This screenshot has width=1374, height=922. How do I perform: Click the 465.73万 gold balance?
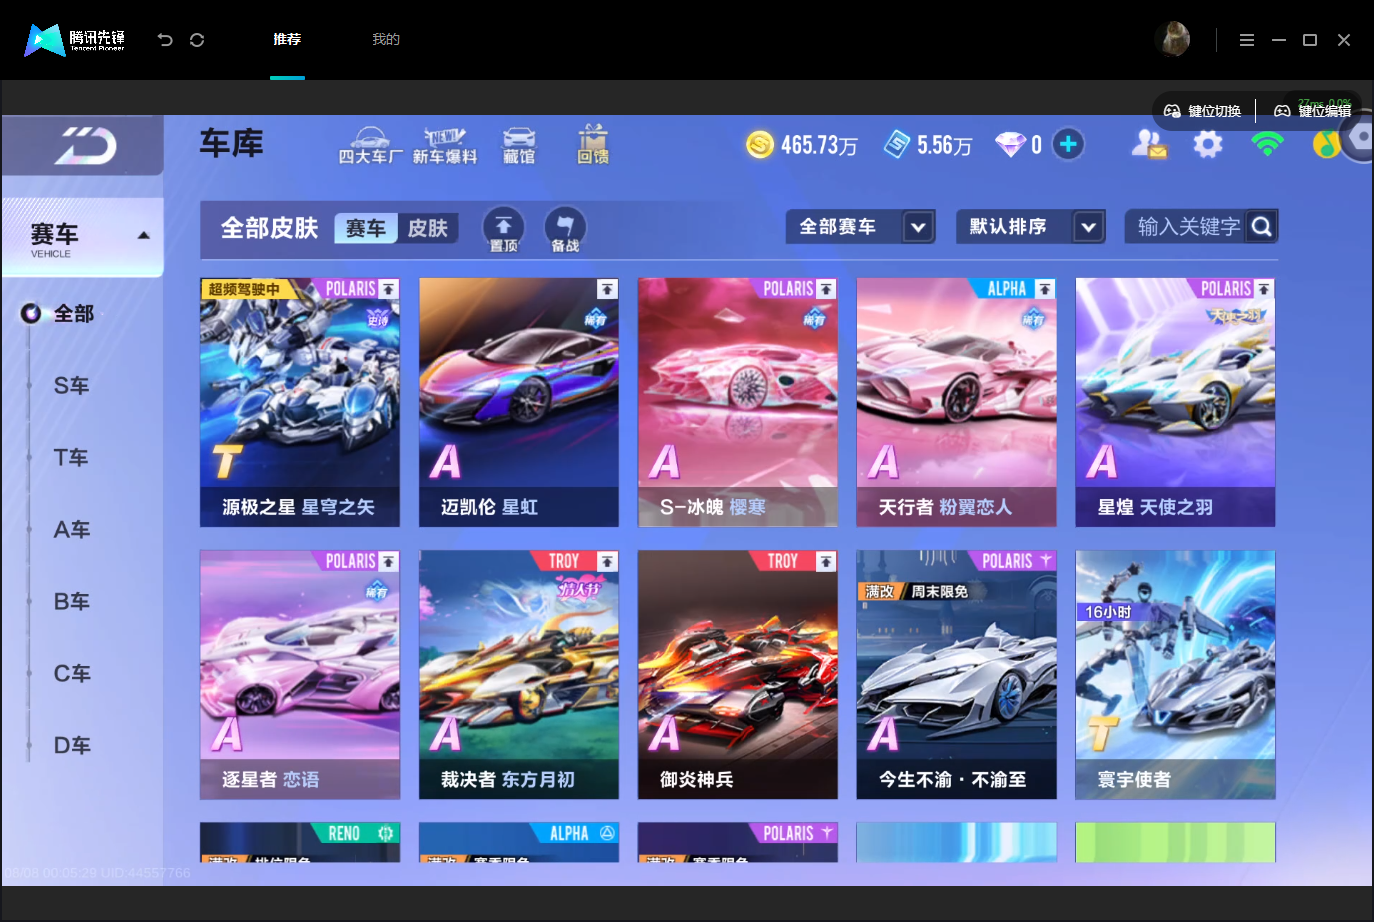819,146
